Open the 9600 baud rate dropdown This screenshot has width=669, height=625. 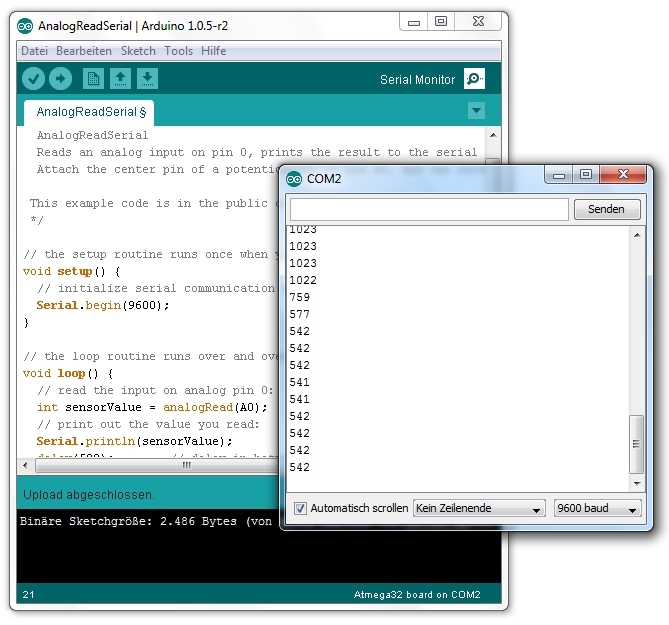[597, 508]
